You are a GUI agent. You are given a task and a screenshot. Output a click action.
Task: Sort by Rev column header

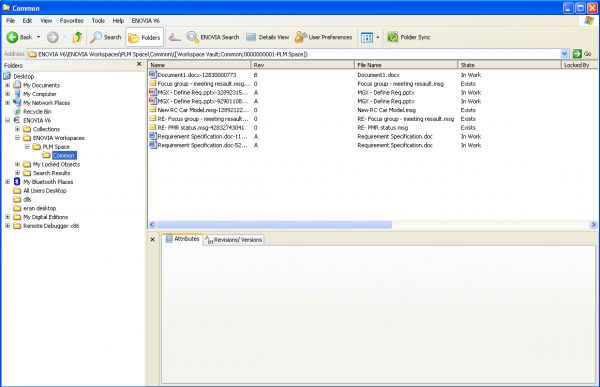click(x=303, y=65)
